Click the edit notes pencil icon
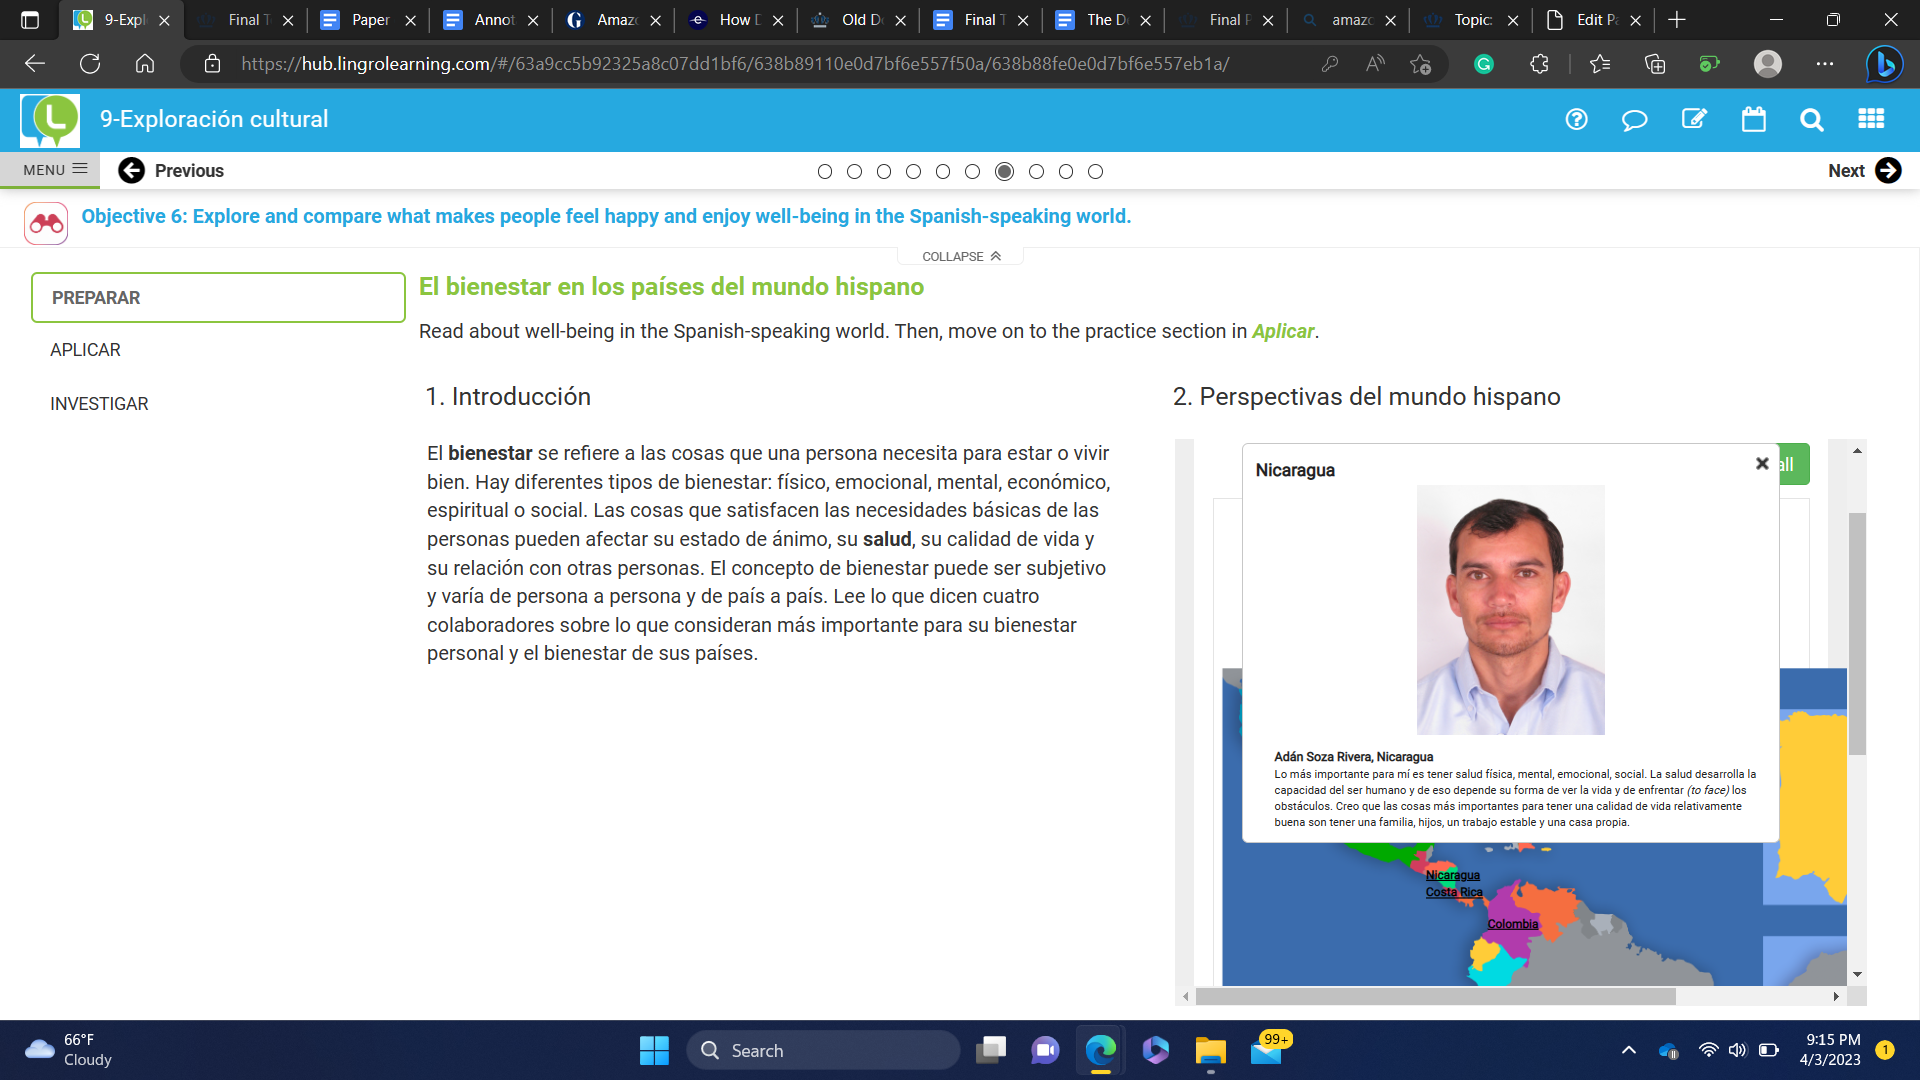Viewport: 1920px width, 1080px height. (1694, 120)
